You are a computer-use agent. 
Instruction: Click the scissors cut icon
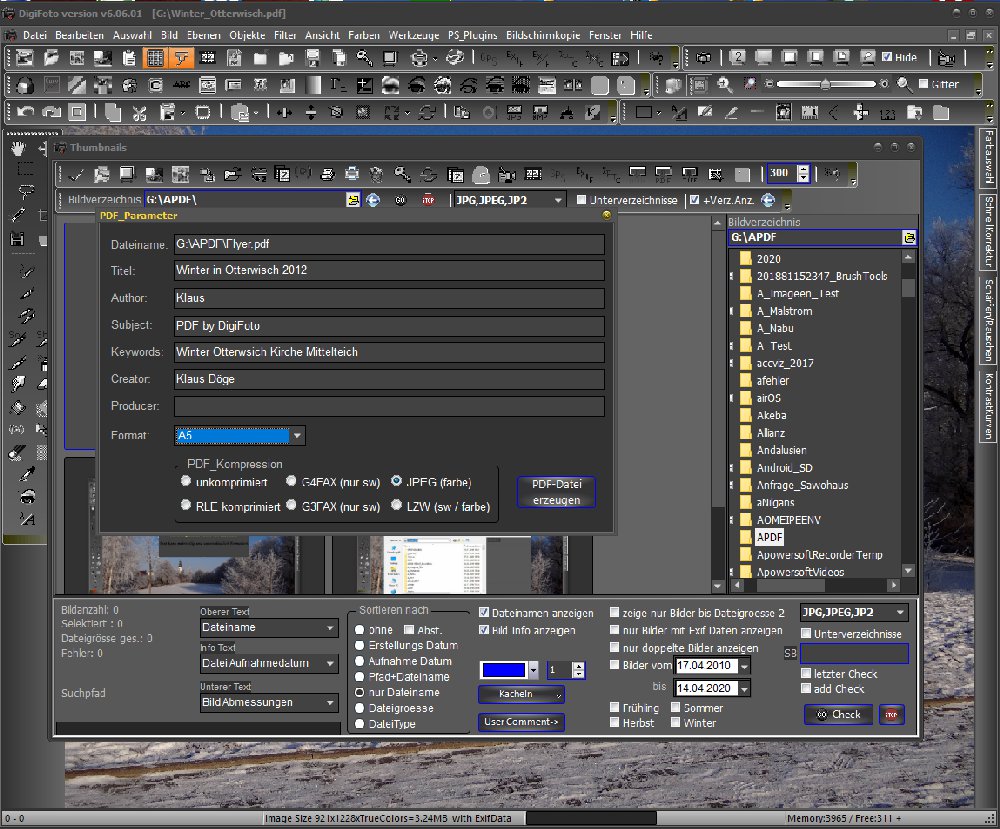pyautogui.click(x=138, y=112)
